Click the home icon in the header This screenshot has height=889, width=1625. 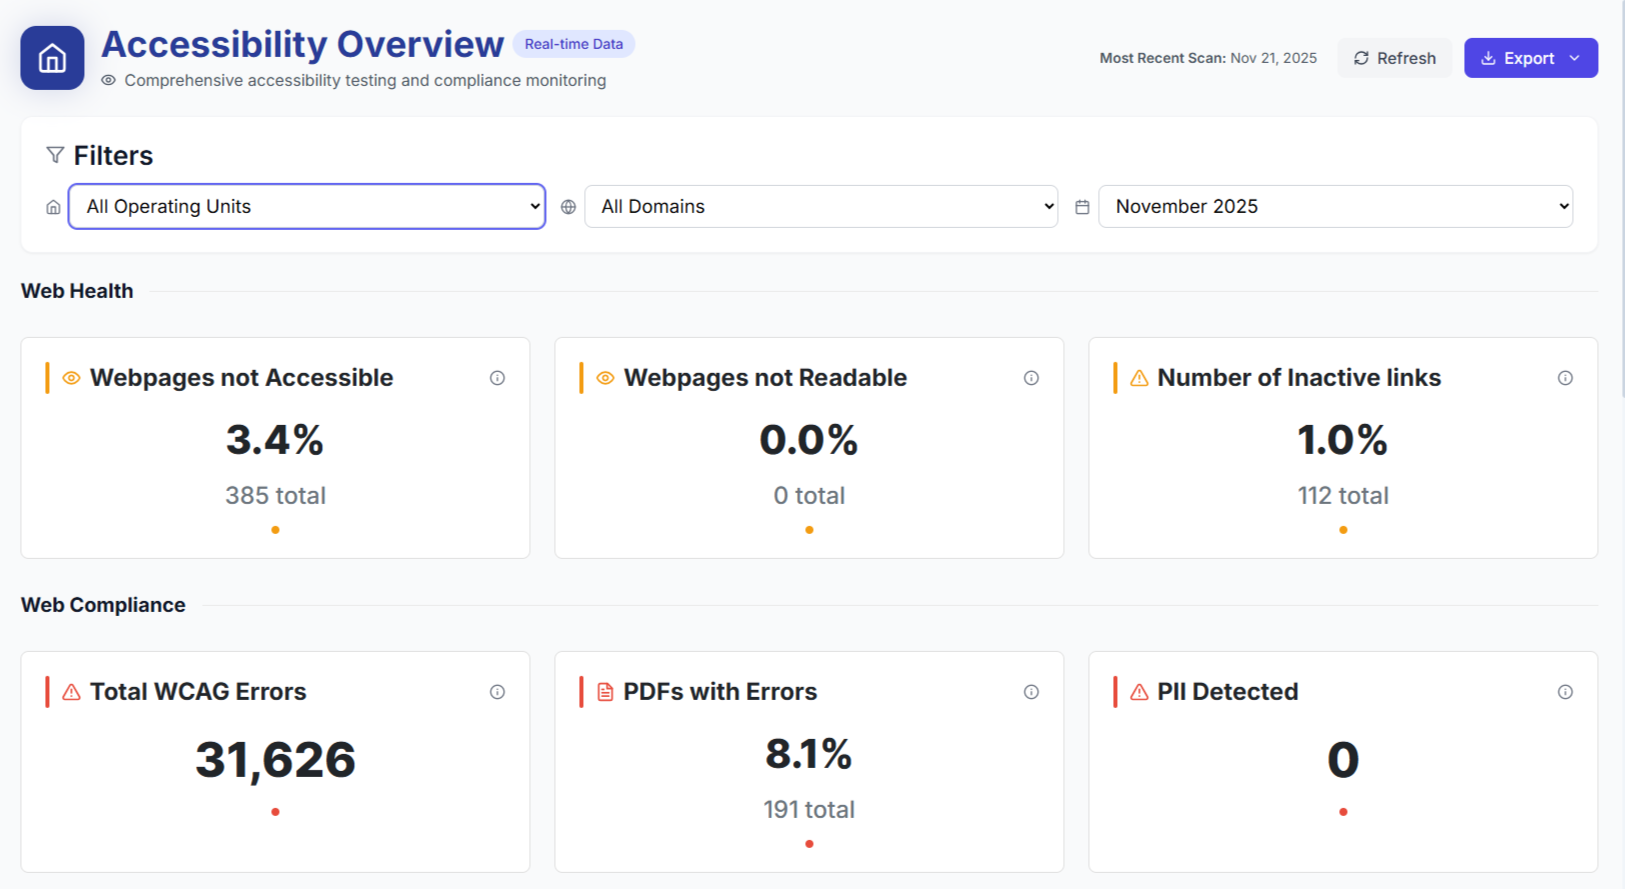pyautogui.click(x=52, y=58)
